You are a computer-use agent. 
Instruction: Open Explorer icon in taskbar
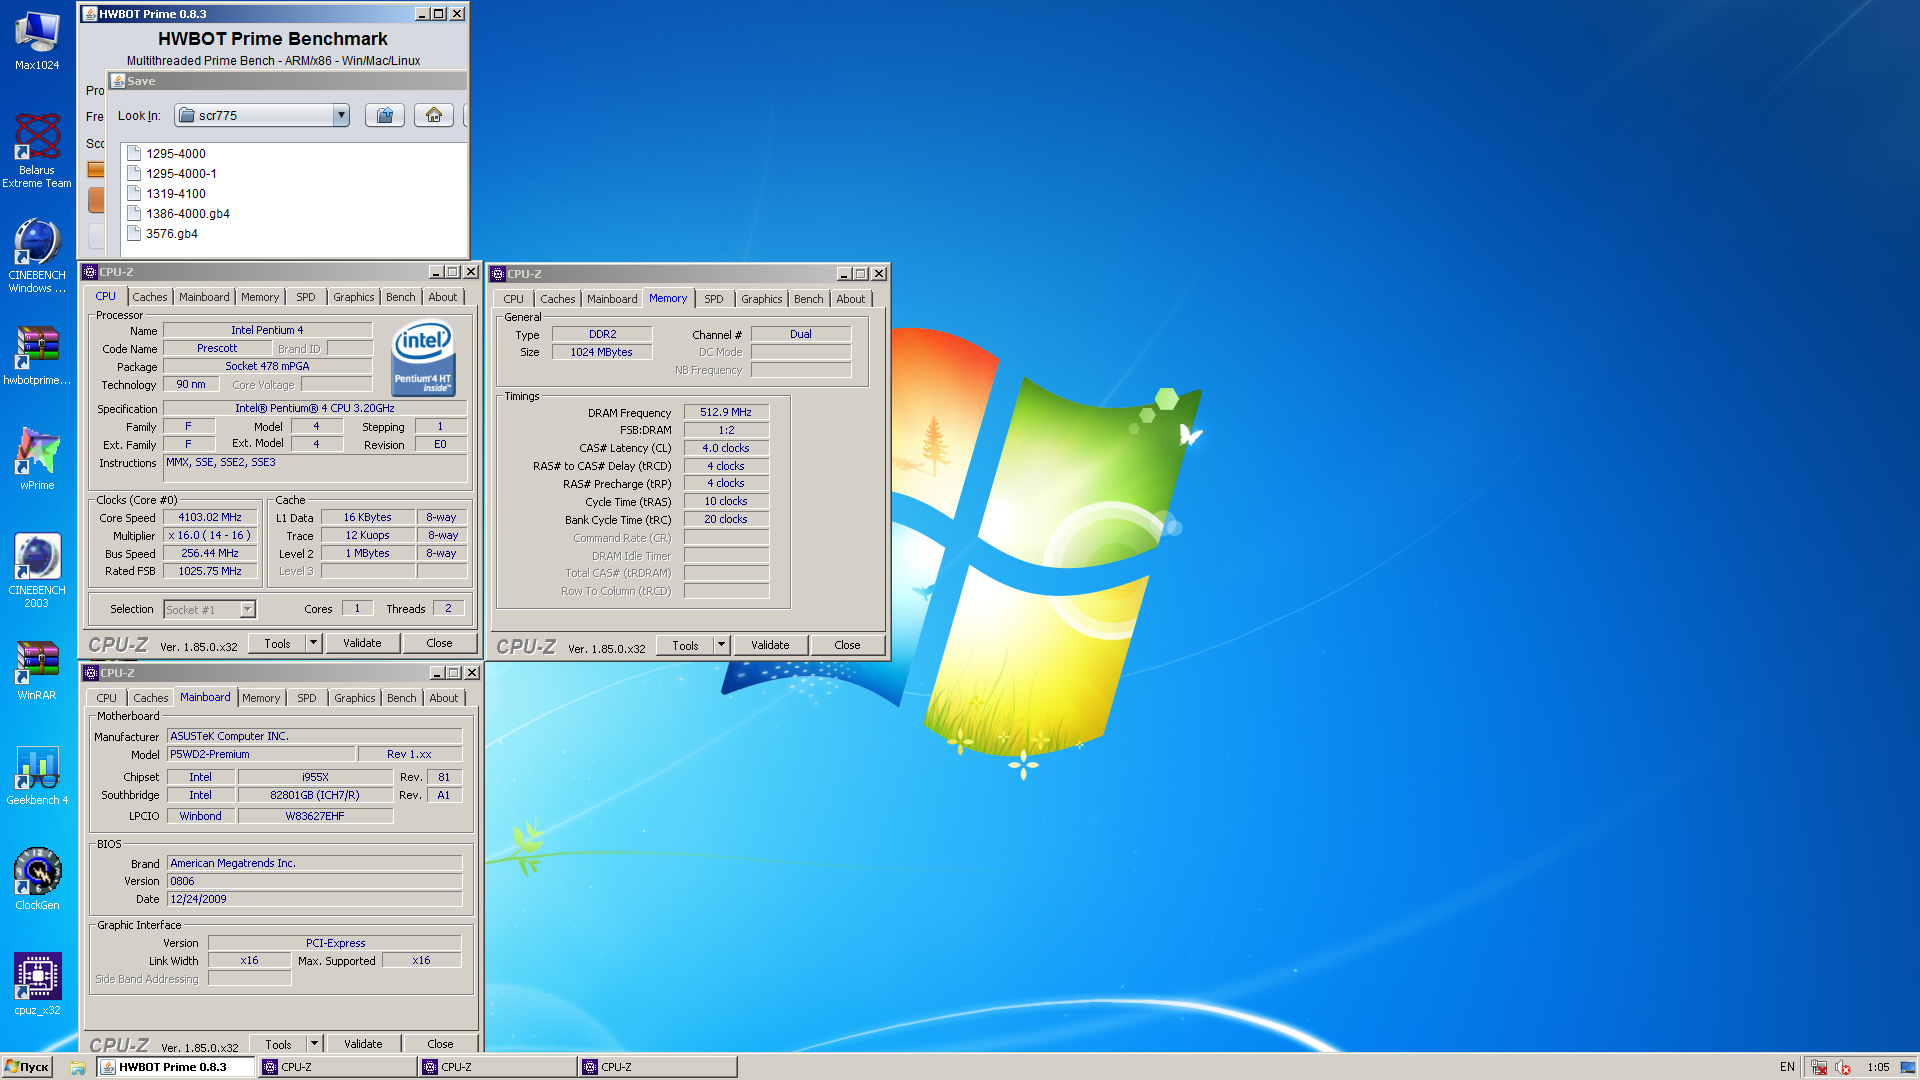(x=77, y=1067)
